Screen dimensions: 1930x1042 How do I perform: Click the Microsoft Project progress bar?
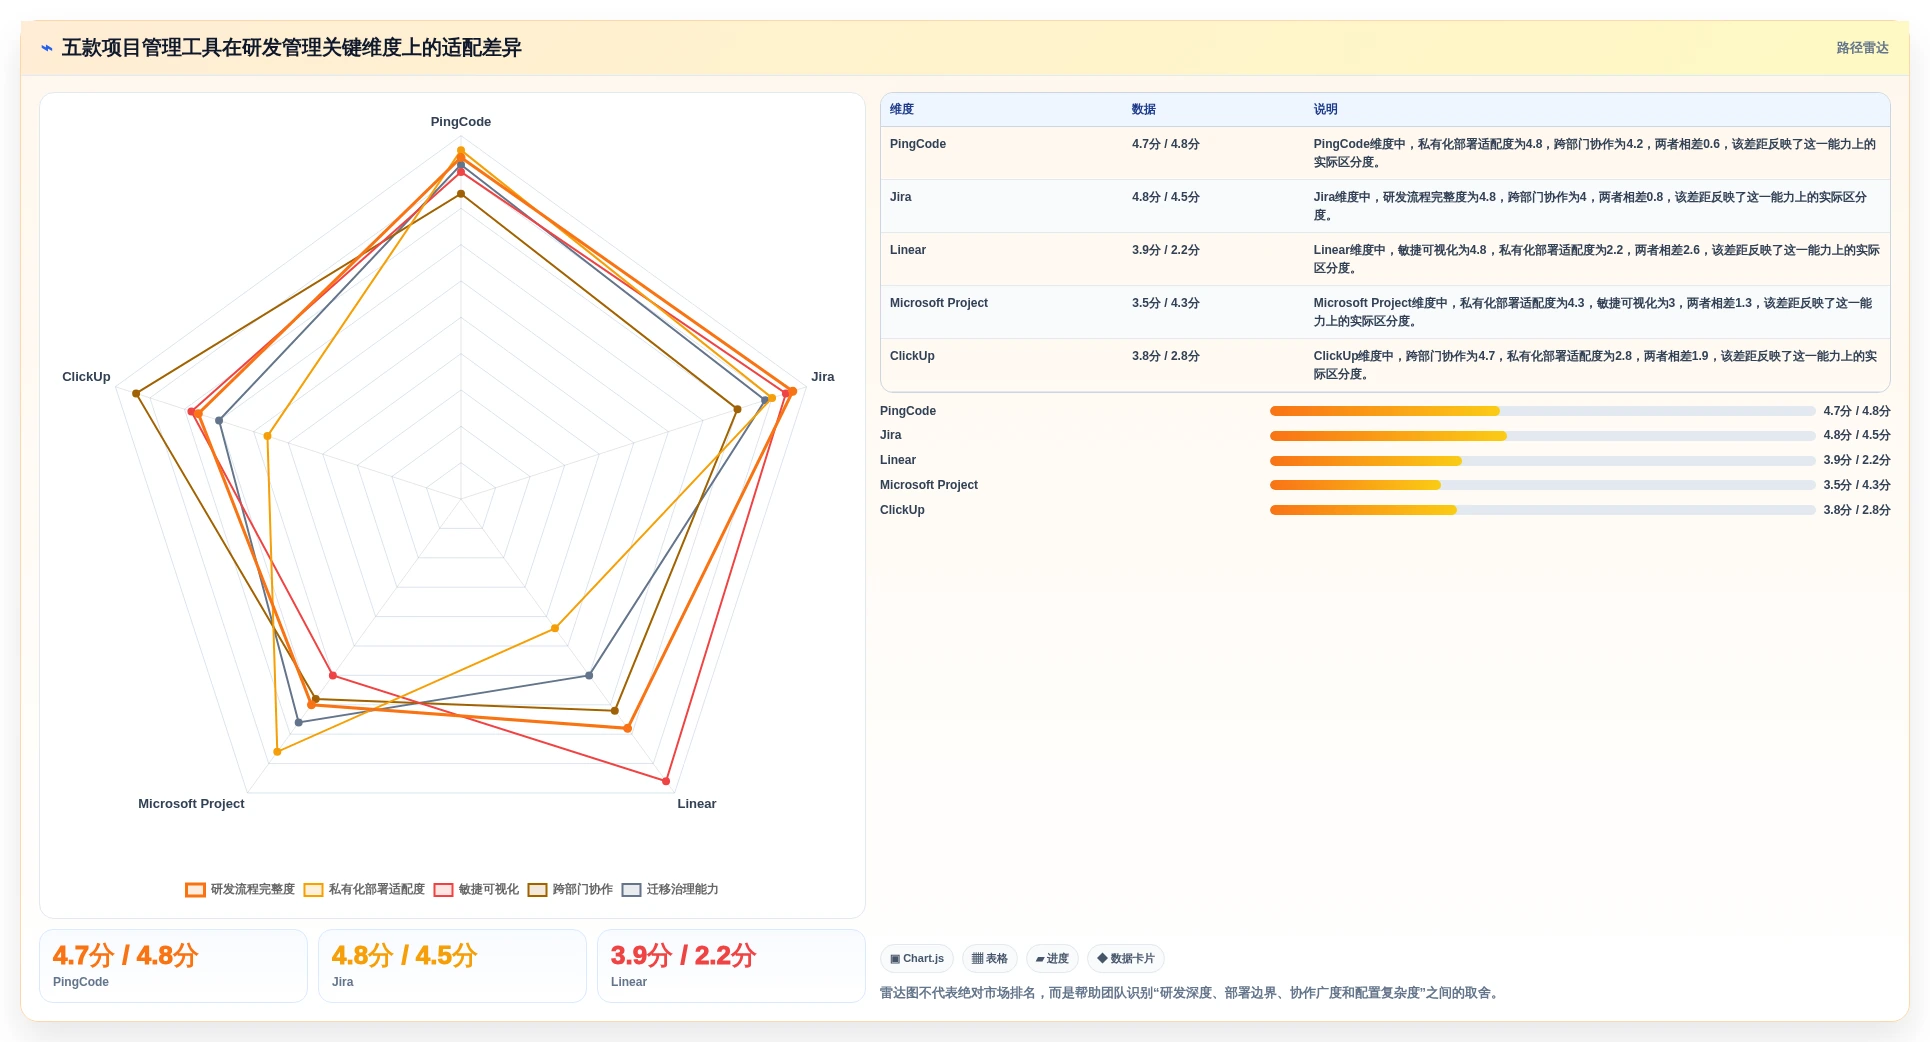pos(1542,485)
